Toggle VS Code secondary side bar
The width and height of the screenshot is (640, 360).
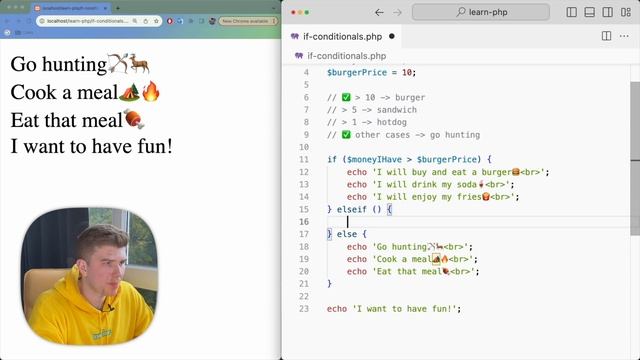coord(607,12)
